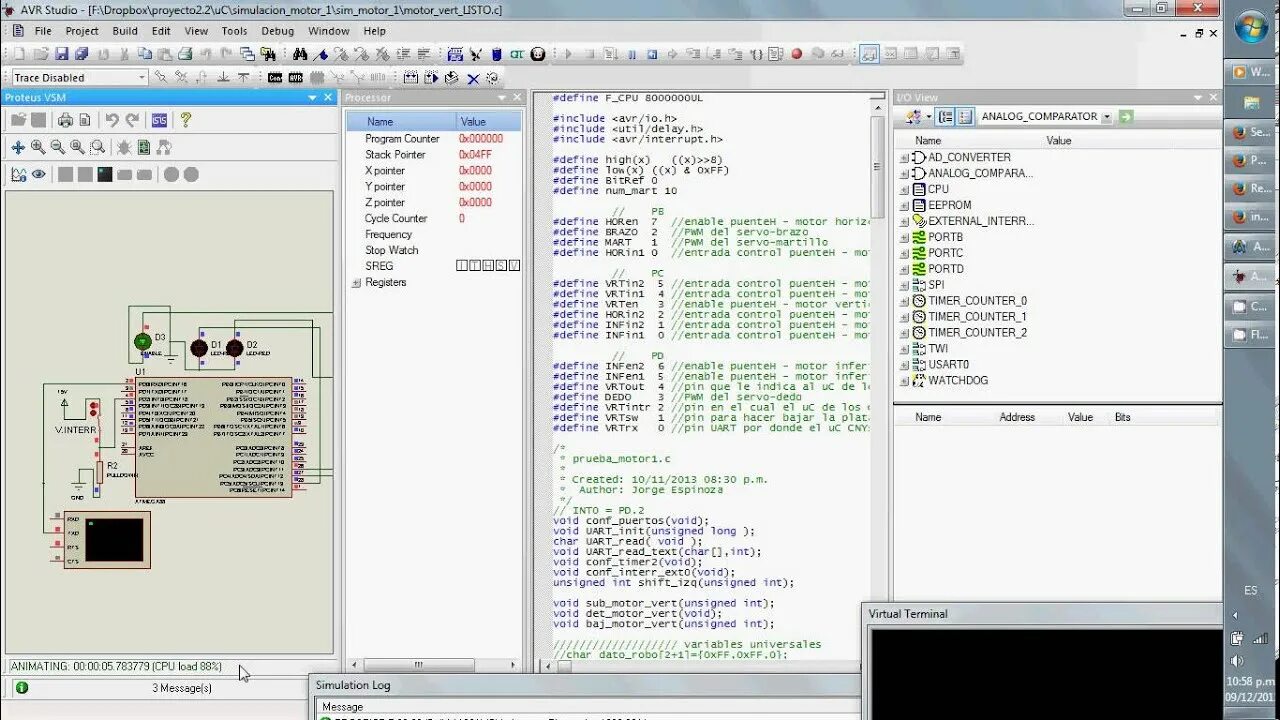
Task: Click the green arrow icon in I/O View
Action: (1126, 116)
